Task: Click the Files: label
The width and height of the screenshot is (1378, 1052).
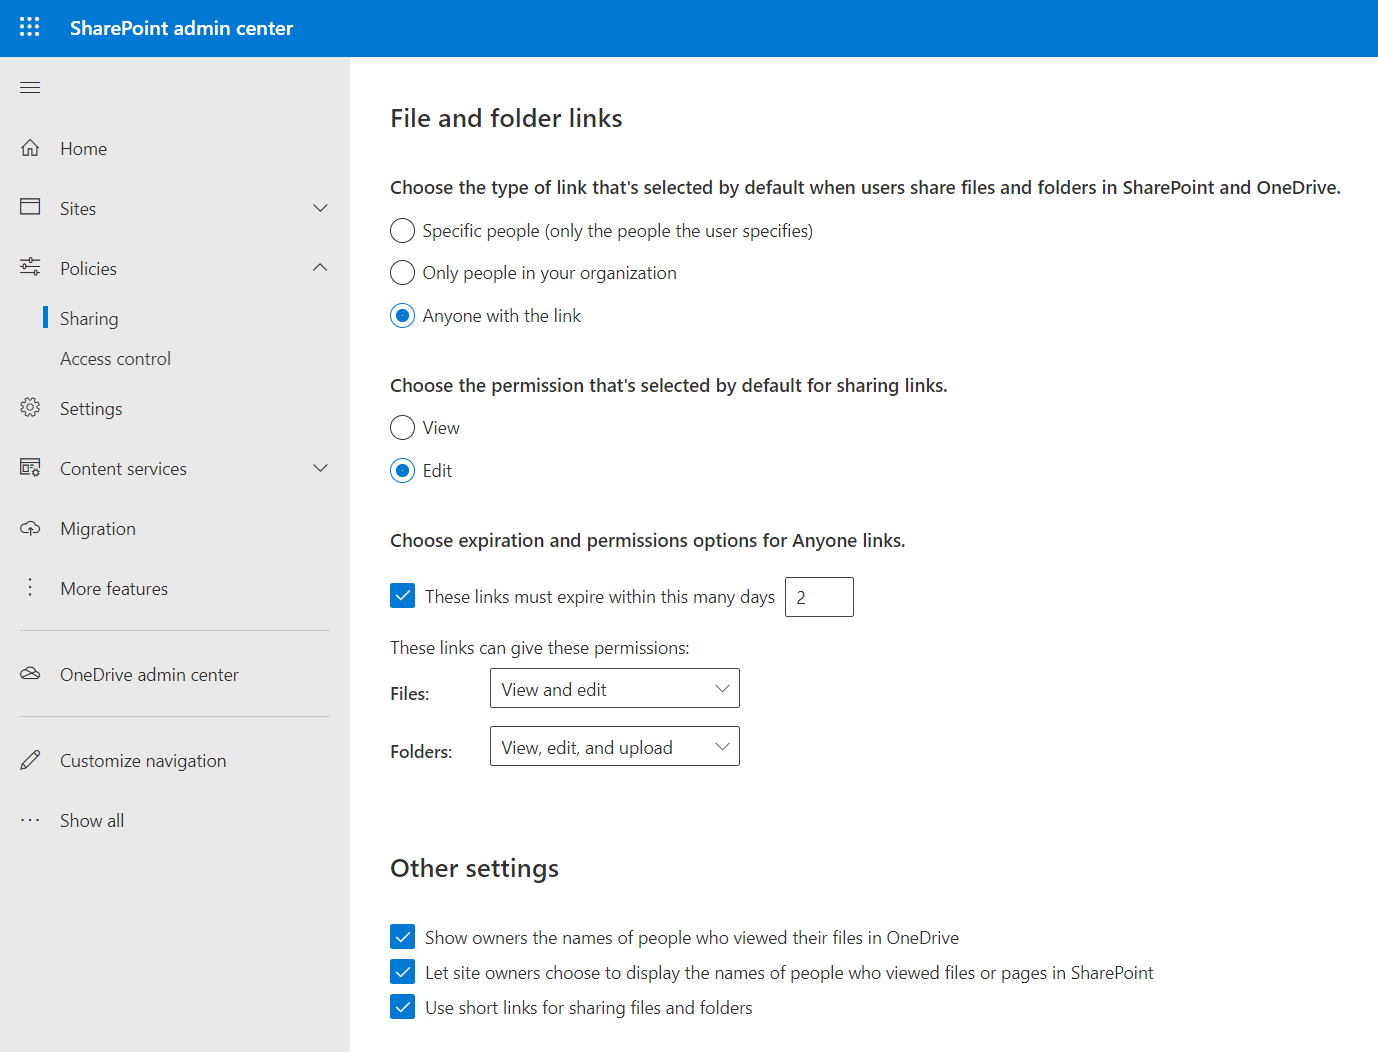Action: point(409,694)
